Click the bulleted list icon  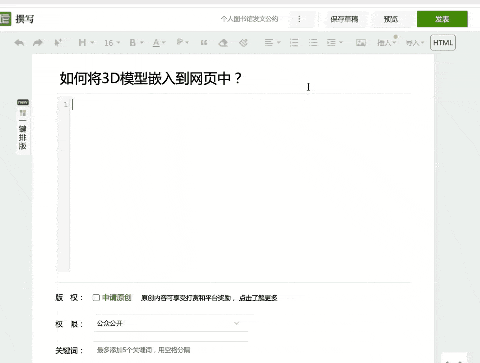pyautogui.click(x=313, y=42)
